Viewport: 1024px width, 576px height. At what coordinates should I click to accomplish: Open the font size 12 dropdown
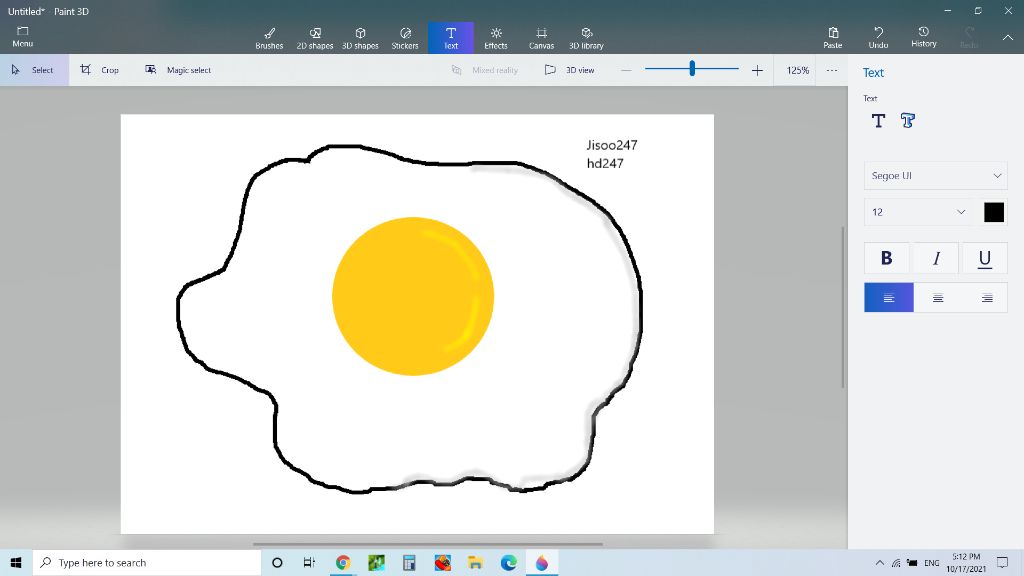pyautogui.click(x=918, y=212)
